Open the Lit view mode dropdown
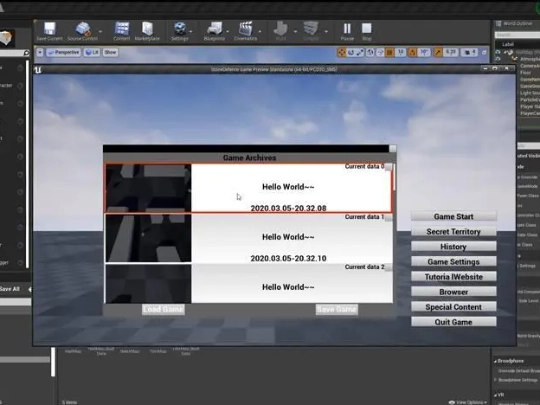This screenshot has width=540, height=405. pos(92,52)
